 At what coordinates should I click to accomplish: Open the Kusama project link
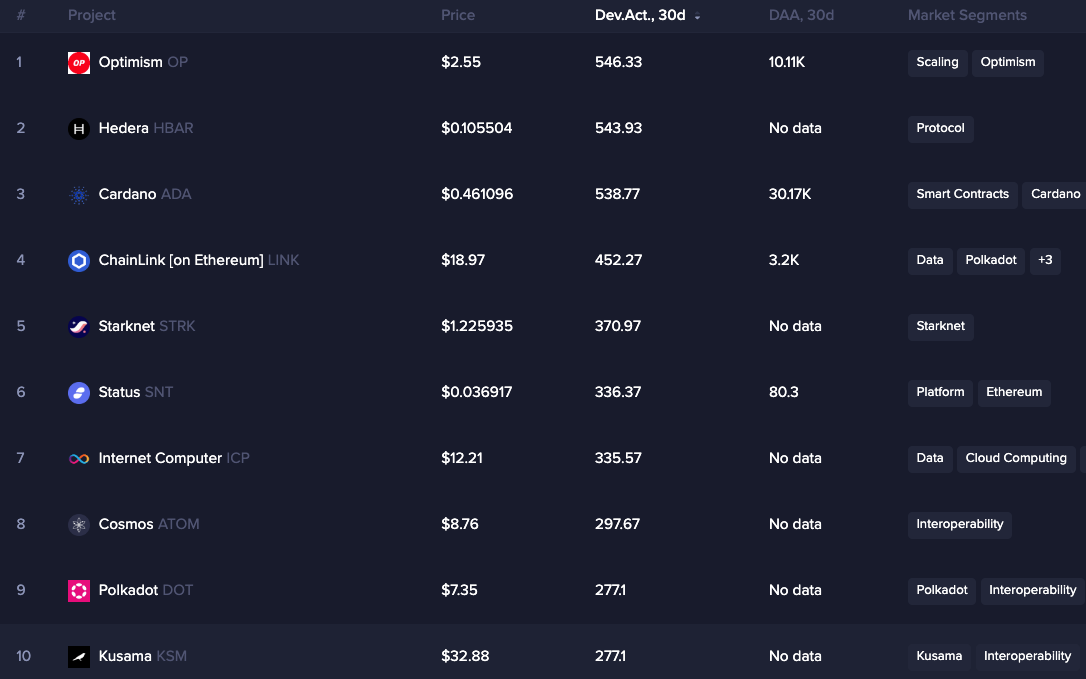143,656
